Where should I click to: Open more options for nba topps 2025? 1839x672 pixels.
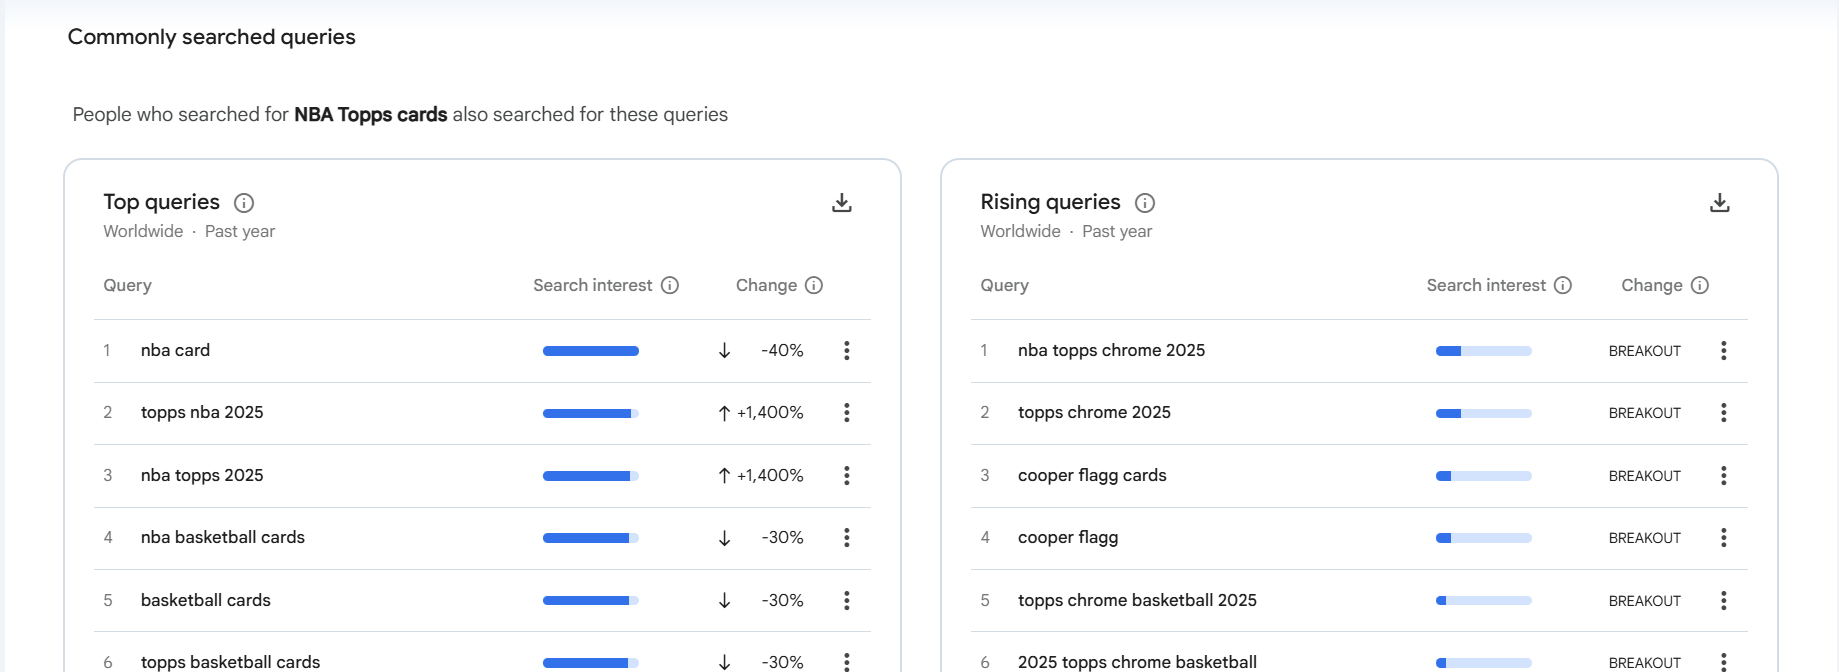pyautogui.click(x=847, y=475)
